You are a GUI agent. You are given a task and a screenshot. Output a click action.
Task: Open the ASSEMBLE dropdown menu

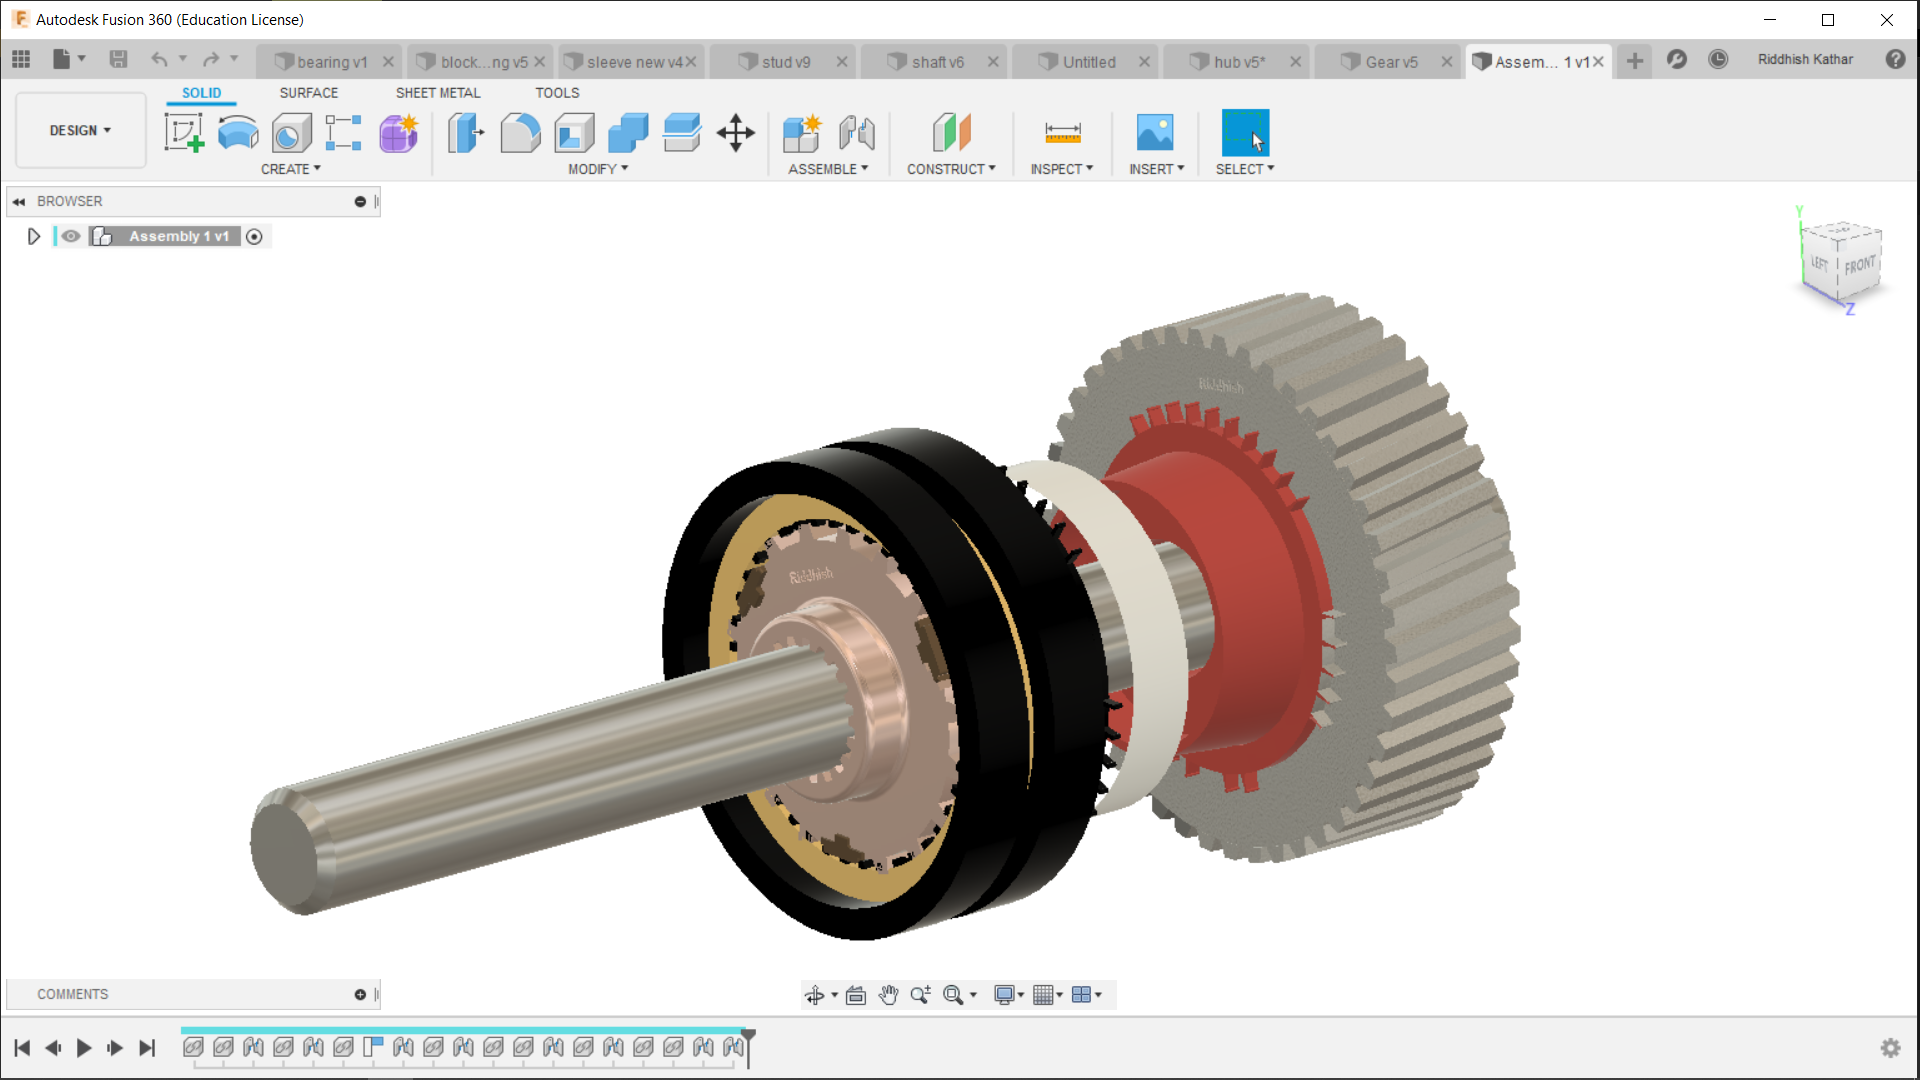pyautogui.click(x=828, y=169)
